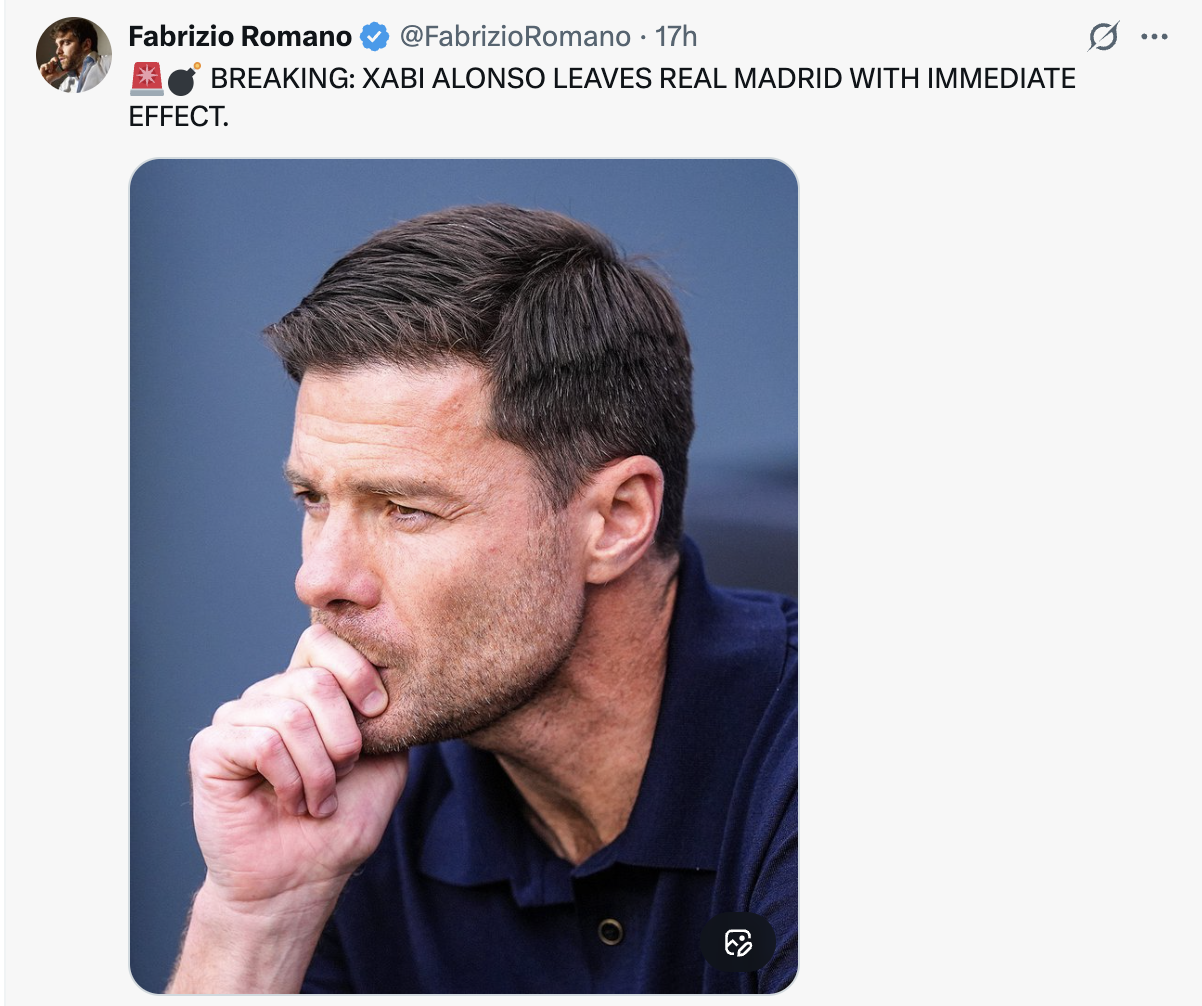This screenshot has width=1202, height=1006.
Task: Open Fabrizio Romano's profile avatar
Action: 74,55
